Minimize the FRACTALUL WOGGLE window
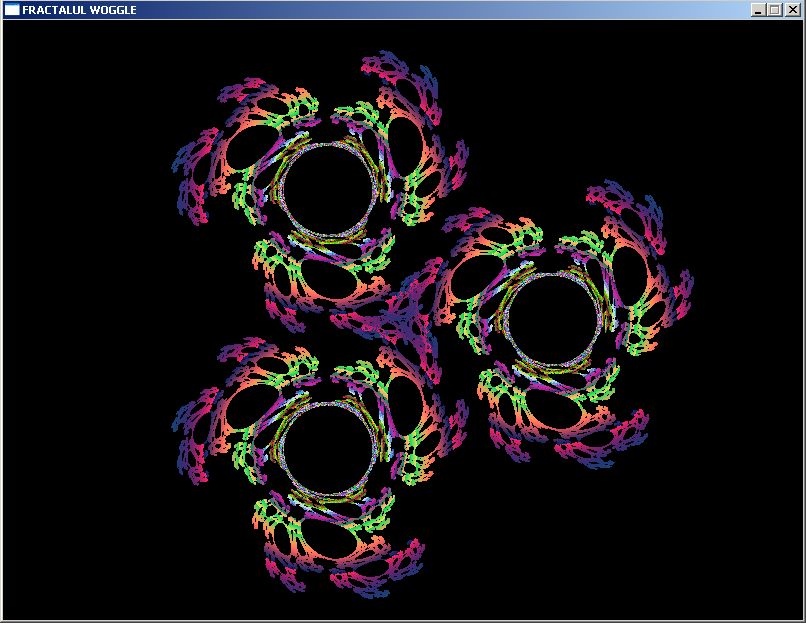Viewport: 806px width, 623px height. [758, 10]
